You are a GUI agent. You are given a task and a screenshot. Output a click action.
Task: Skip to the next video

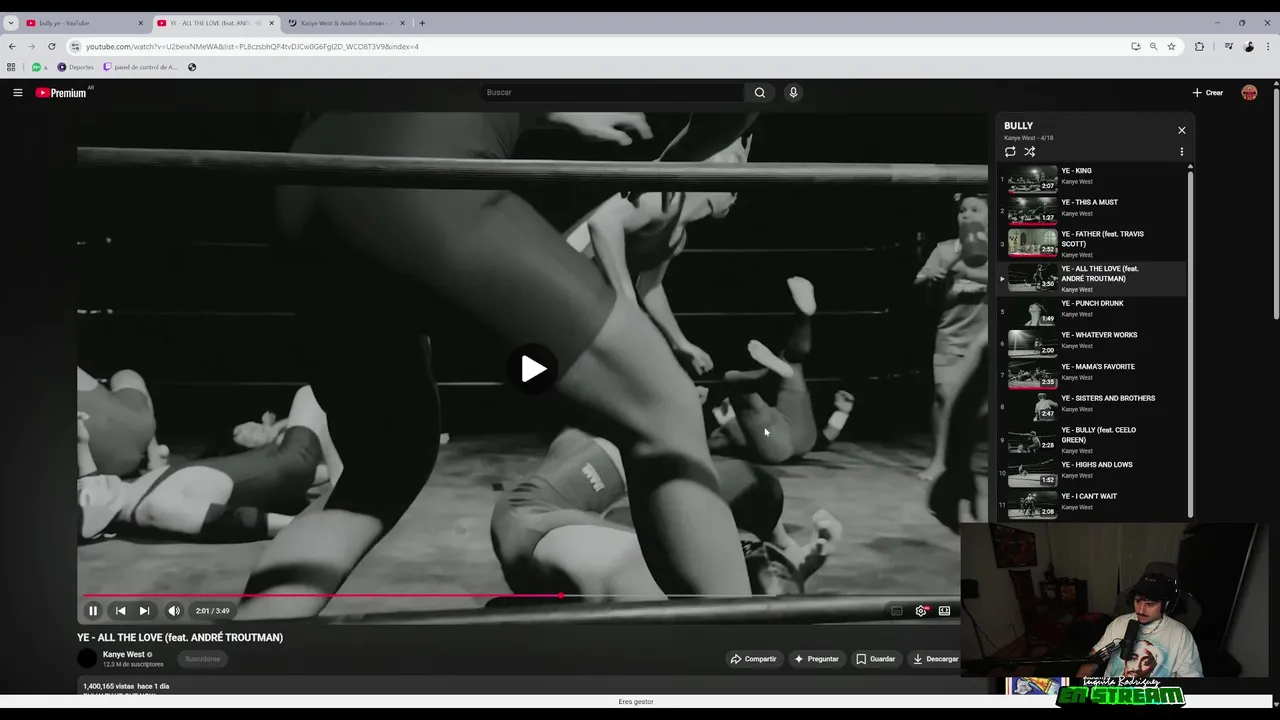pos(144,611)
